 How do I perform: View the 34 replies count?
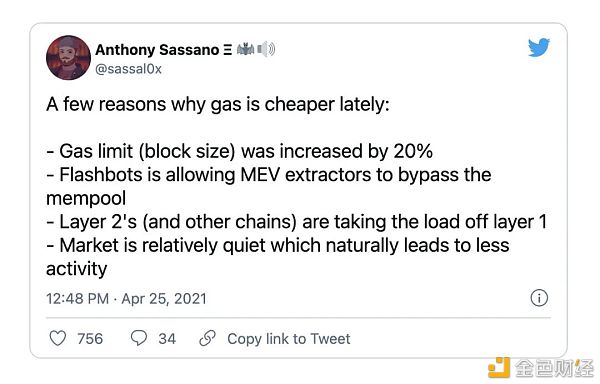(167, 338)
